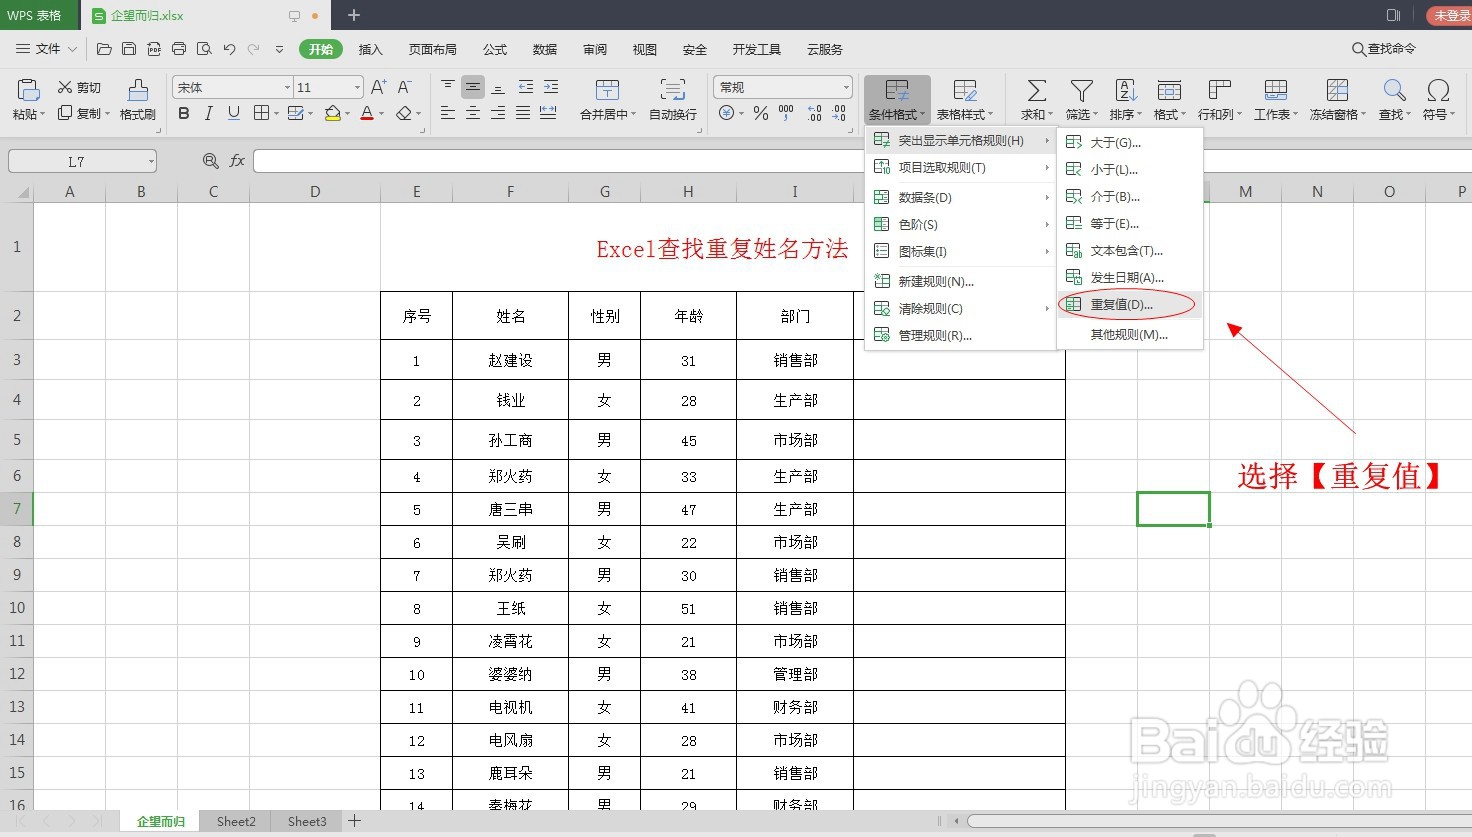Toggle top vertical alignment
This screenshot has height=837, width=1472.
tap(448, 88)
